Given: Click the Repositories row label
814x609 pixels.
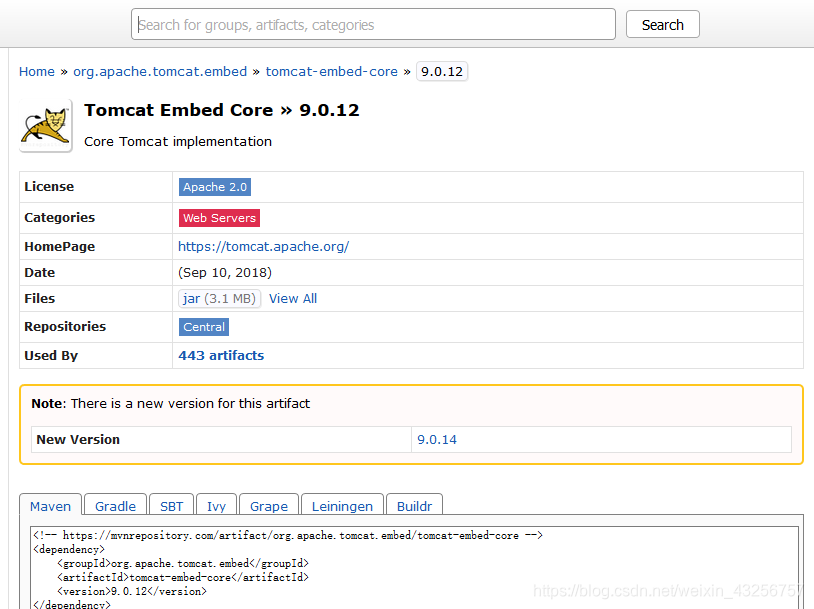Looking at the screenshot, I should (x=65, y=327).
